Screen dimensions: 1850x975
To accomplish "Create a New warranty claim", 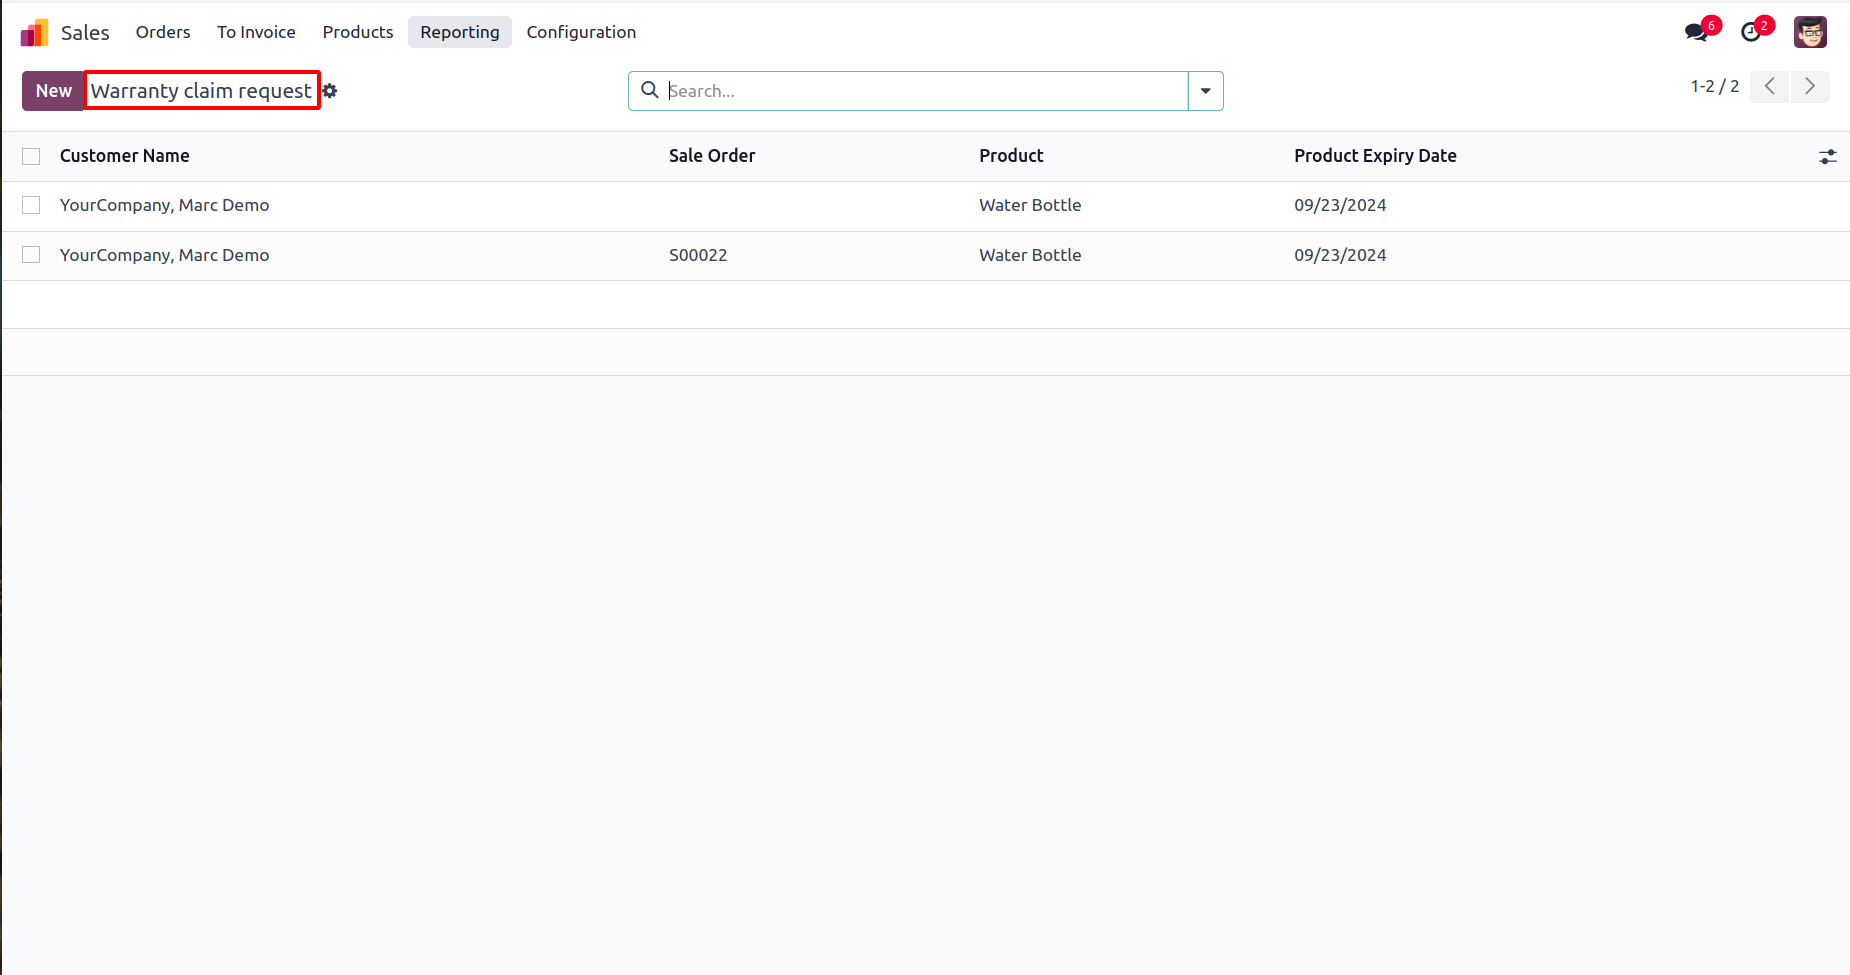I will click(x=54, y=91).
